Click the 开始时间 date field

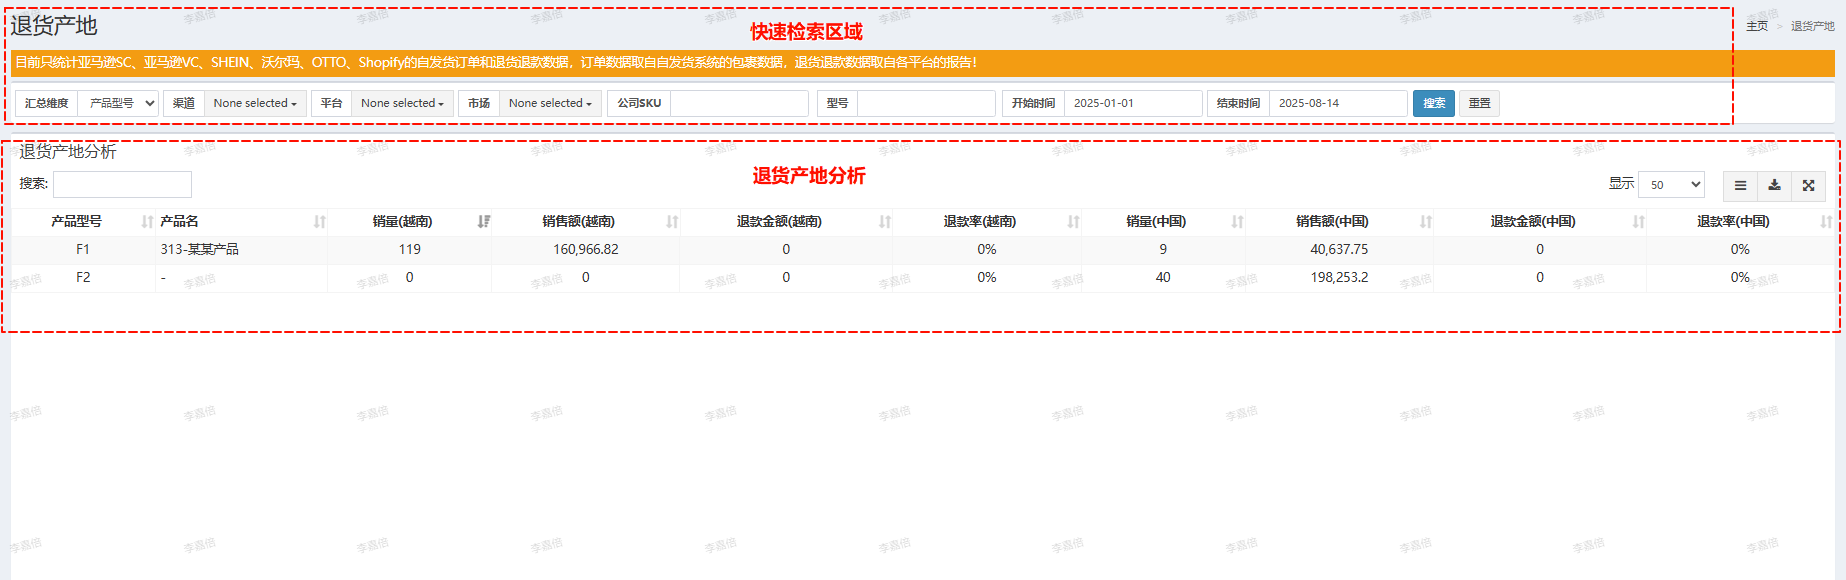(1132, 103)
